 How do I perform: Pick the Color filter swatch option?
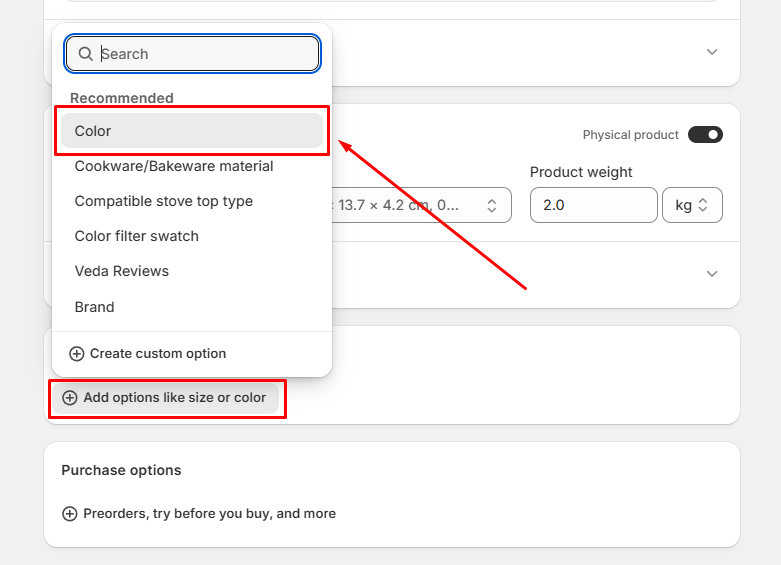(137, 236)
